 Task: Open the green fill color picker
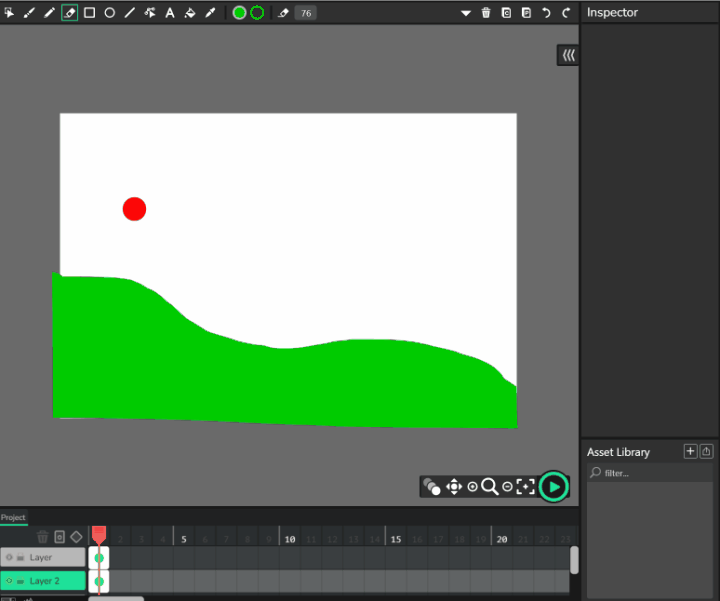[239, 13]
